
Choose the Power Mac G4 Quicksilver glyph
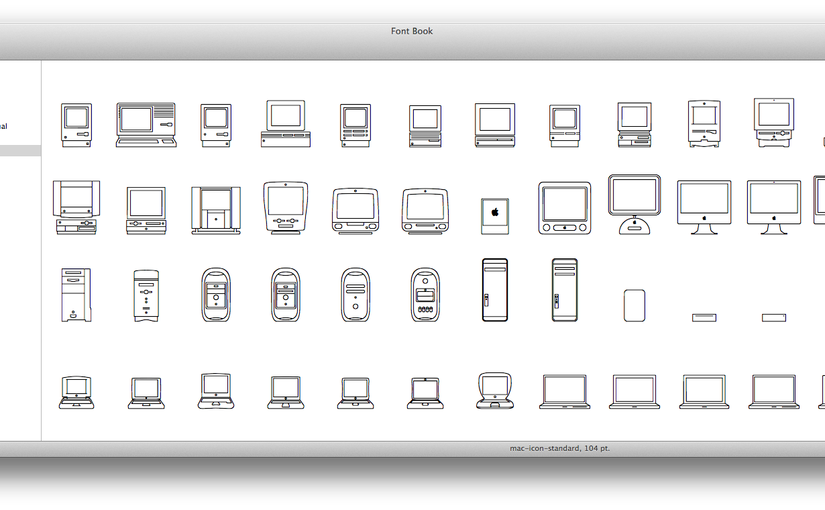click(x=355, y=295)
